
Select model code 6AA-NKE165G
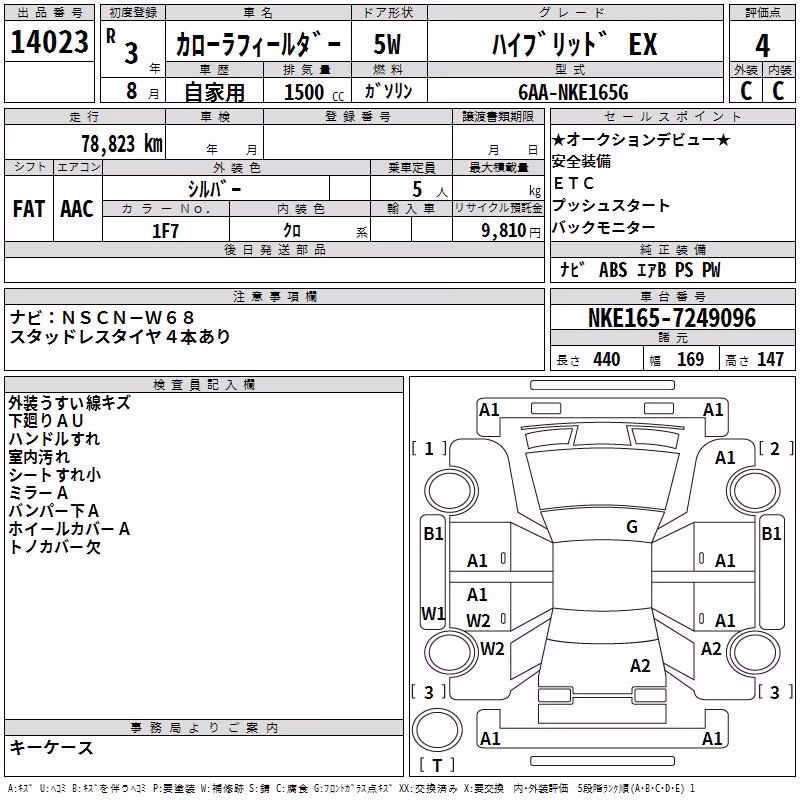click(573, 92)
